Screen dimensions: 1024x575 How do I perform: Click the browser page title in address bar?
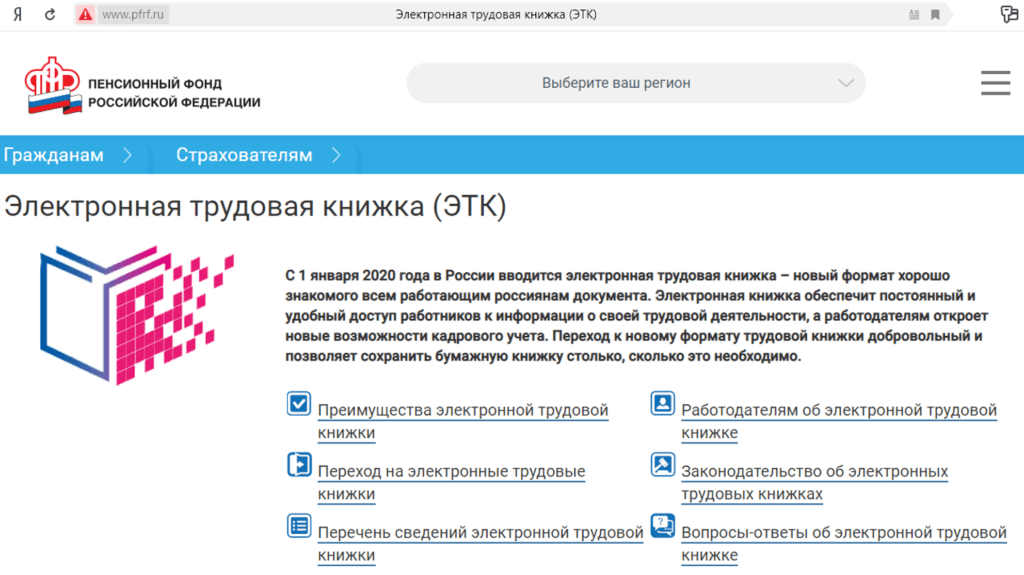[496, 14]
